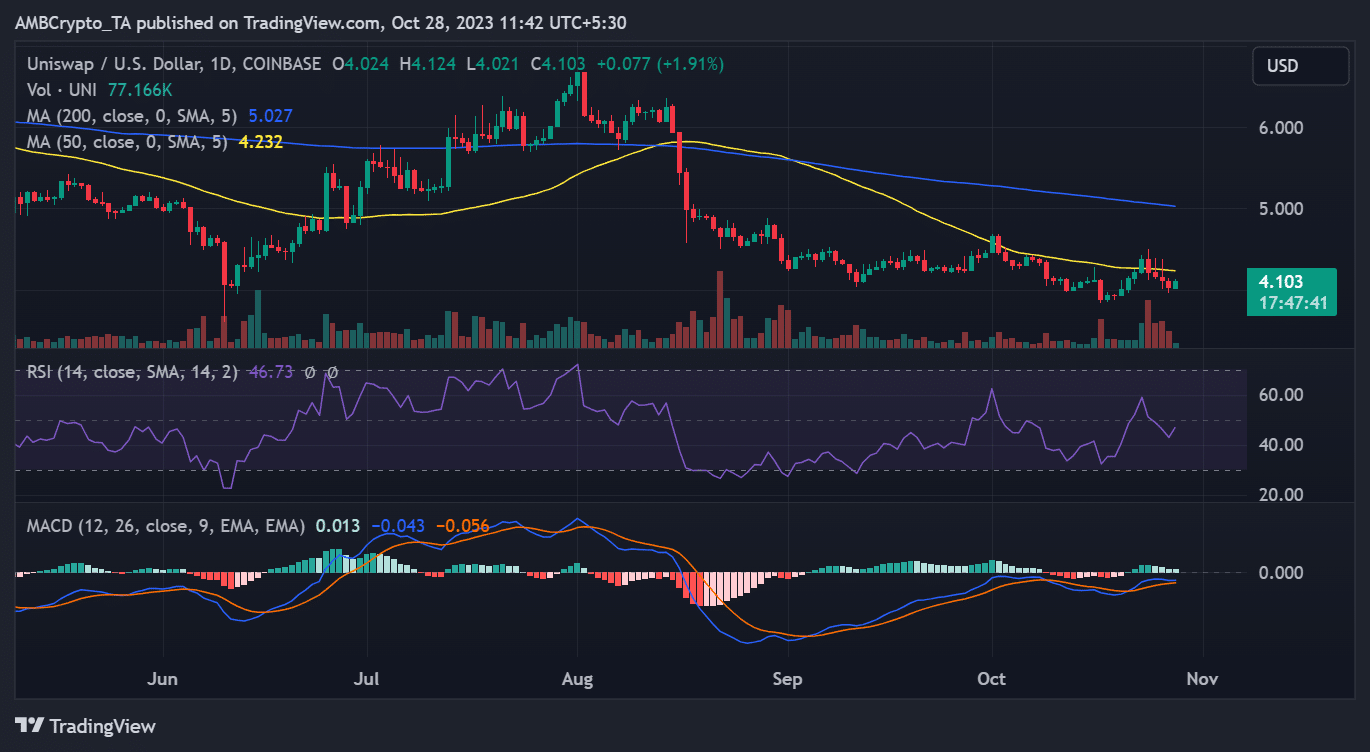Click the MACD histogram value 0.013
The width and height of the screenshot is (1370, 752).
(x=338, y=525)
